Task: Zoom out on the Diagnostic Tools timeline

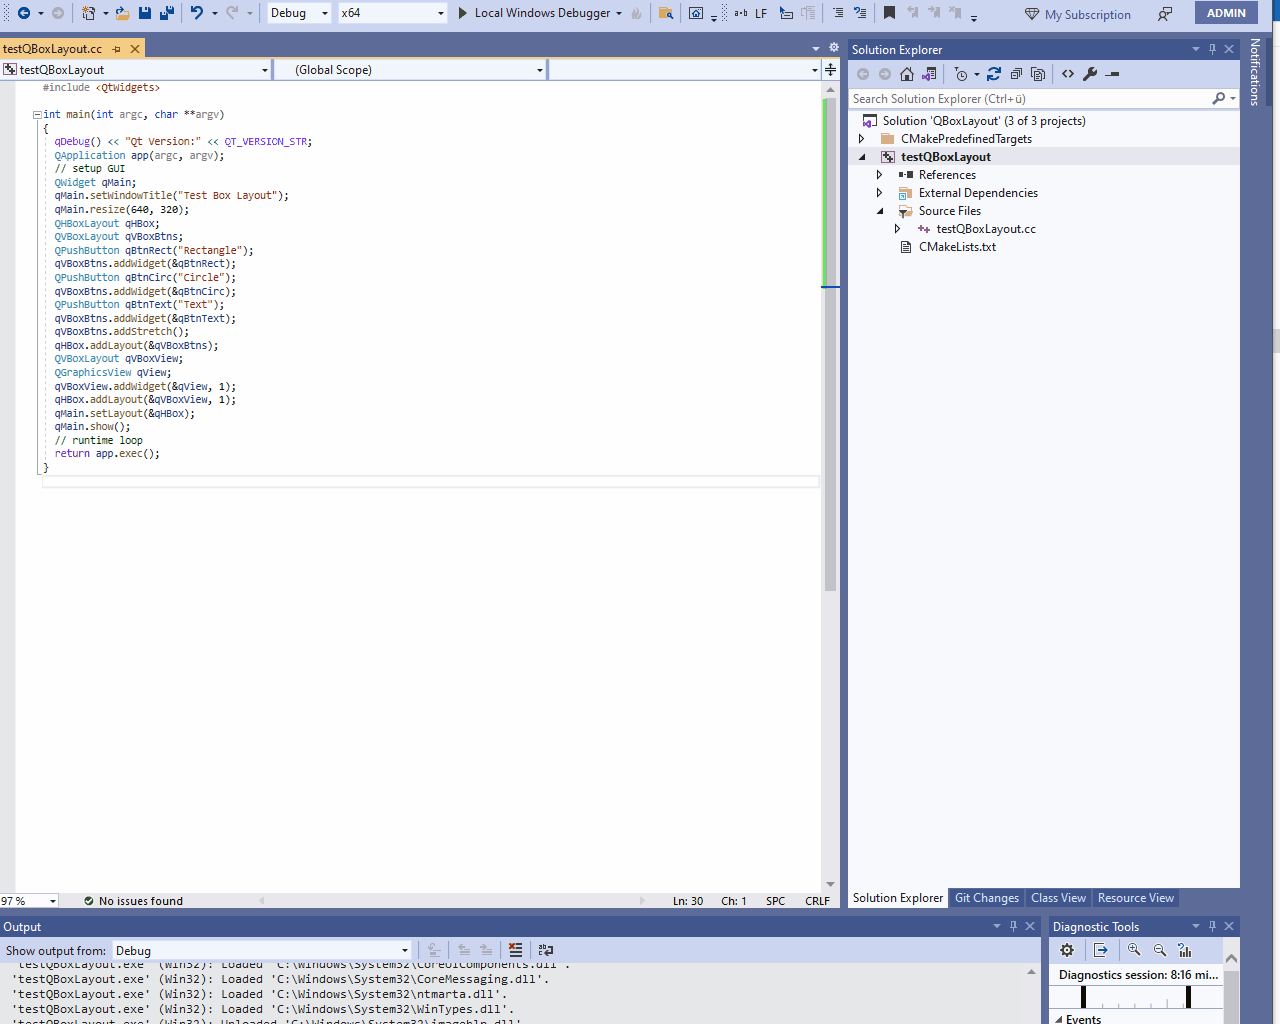Action: click(x=1160, y=950)
